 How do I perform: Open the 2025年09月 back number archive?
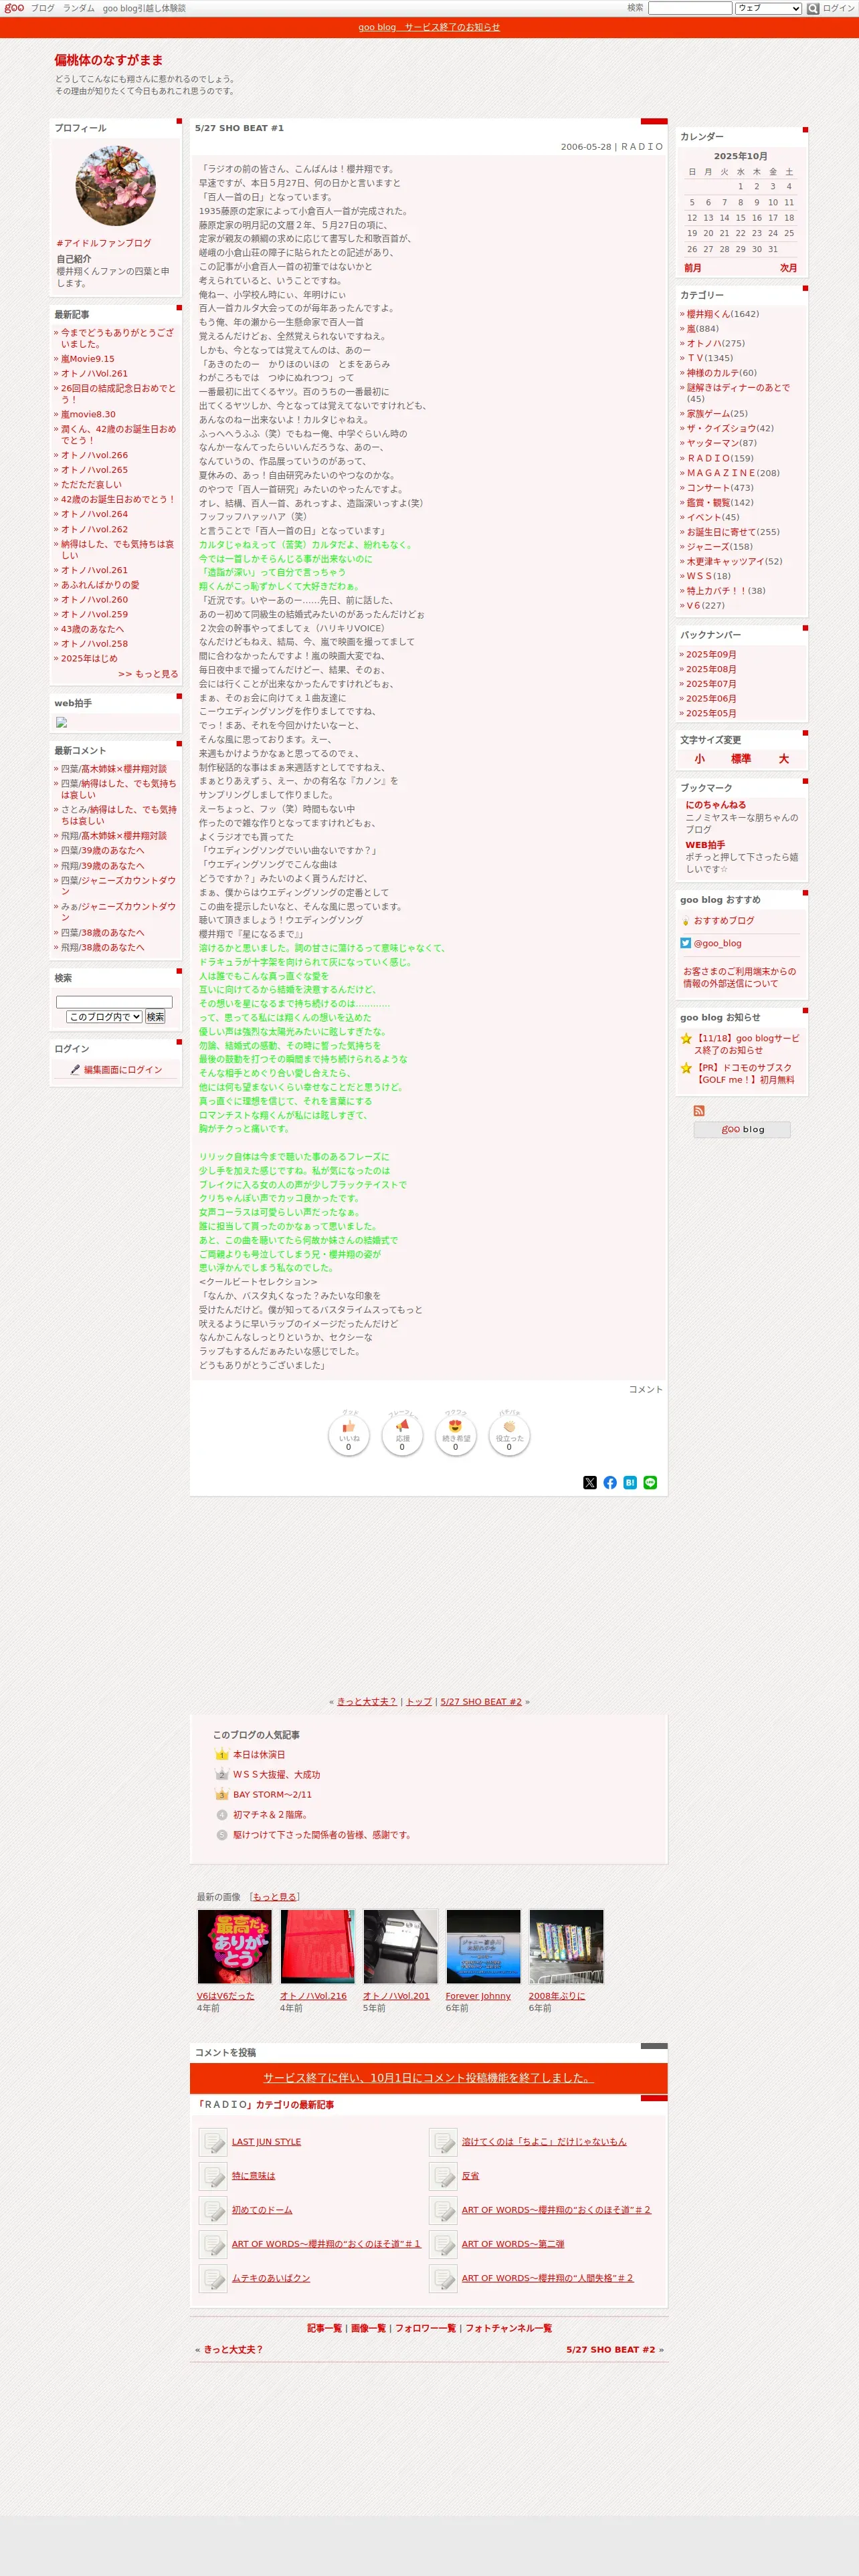[x=711, y=654]
